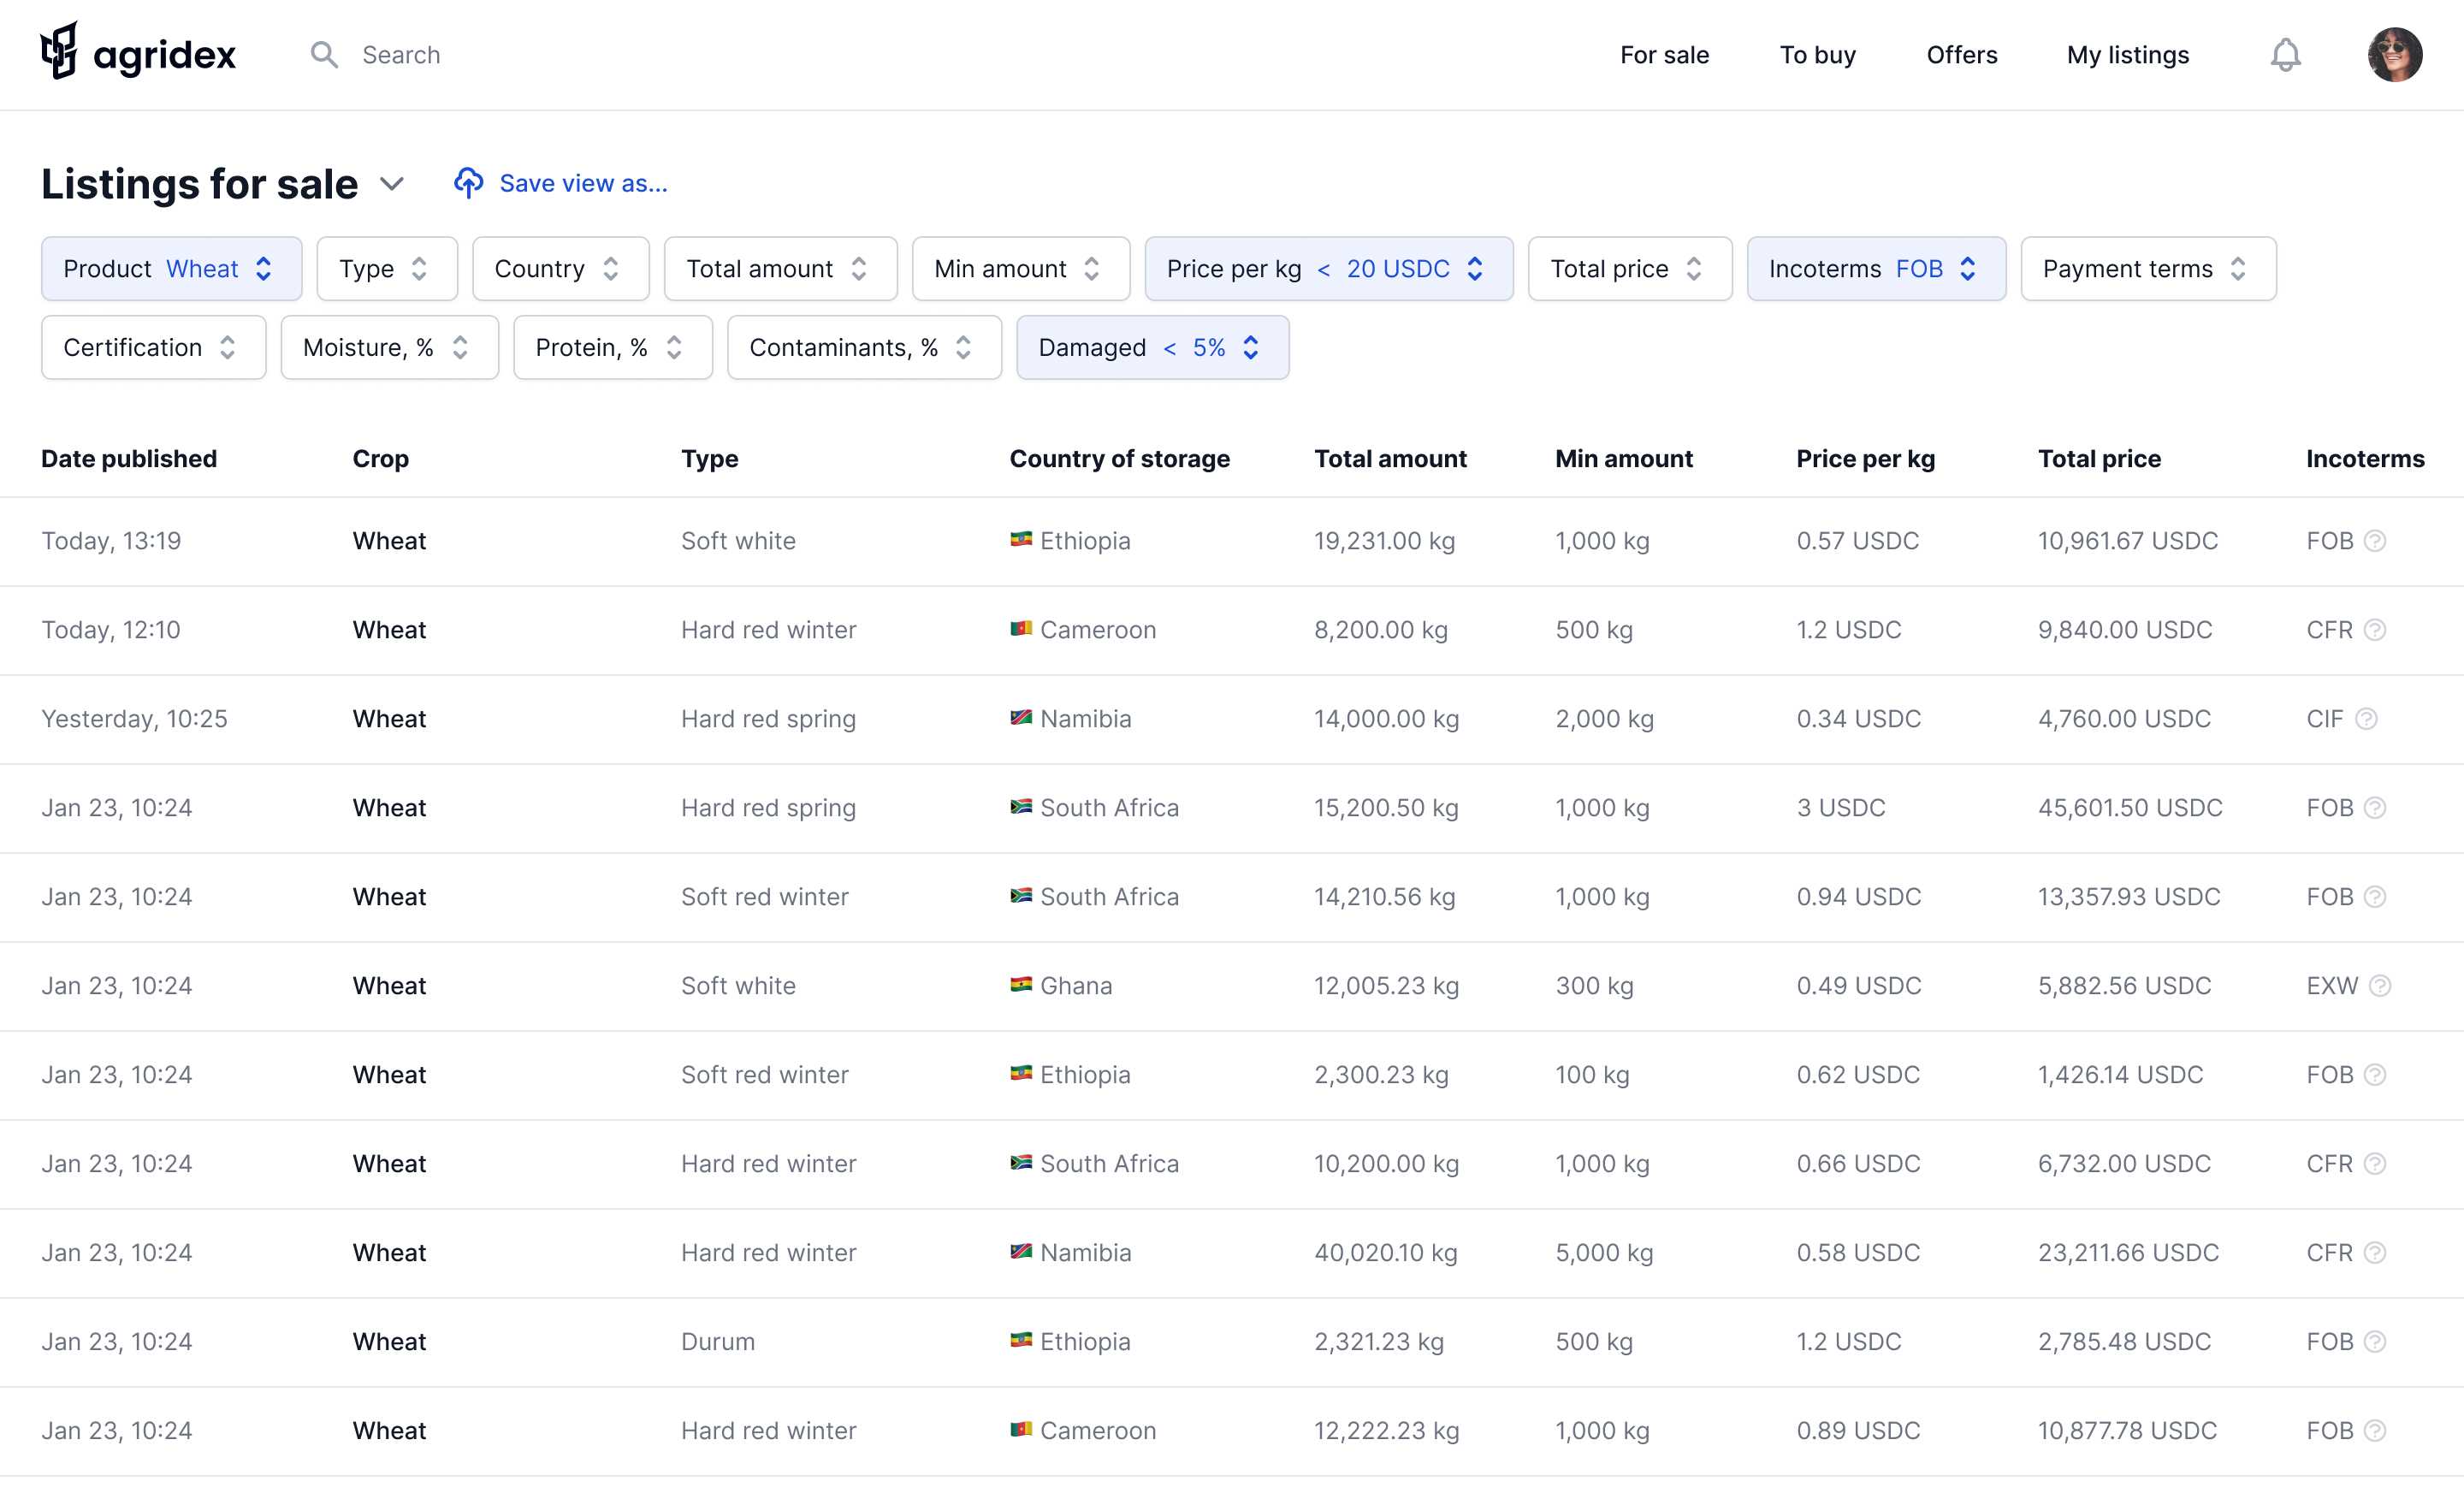Open the Certification filter dropdown
This screenshot has width=2464, height=1499.
[153, 348]
